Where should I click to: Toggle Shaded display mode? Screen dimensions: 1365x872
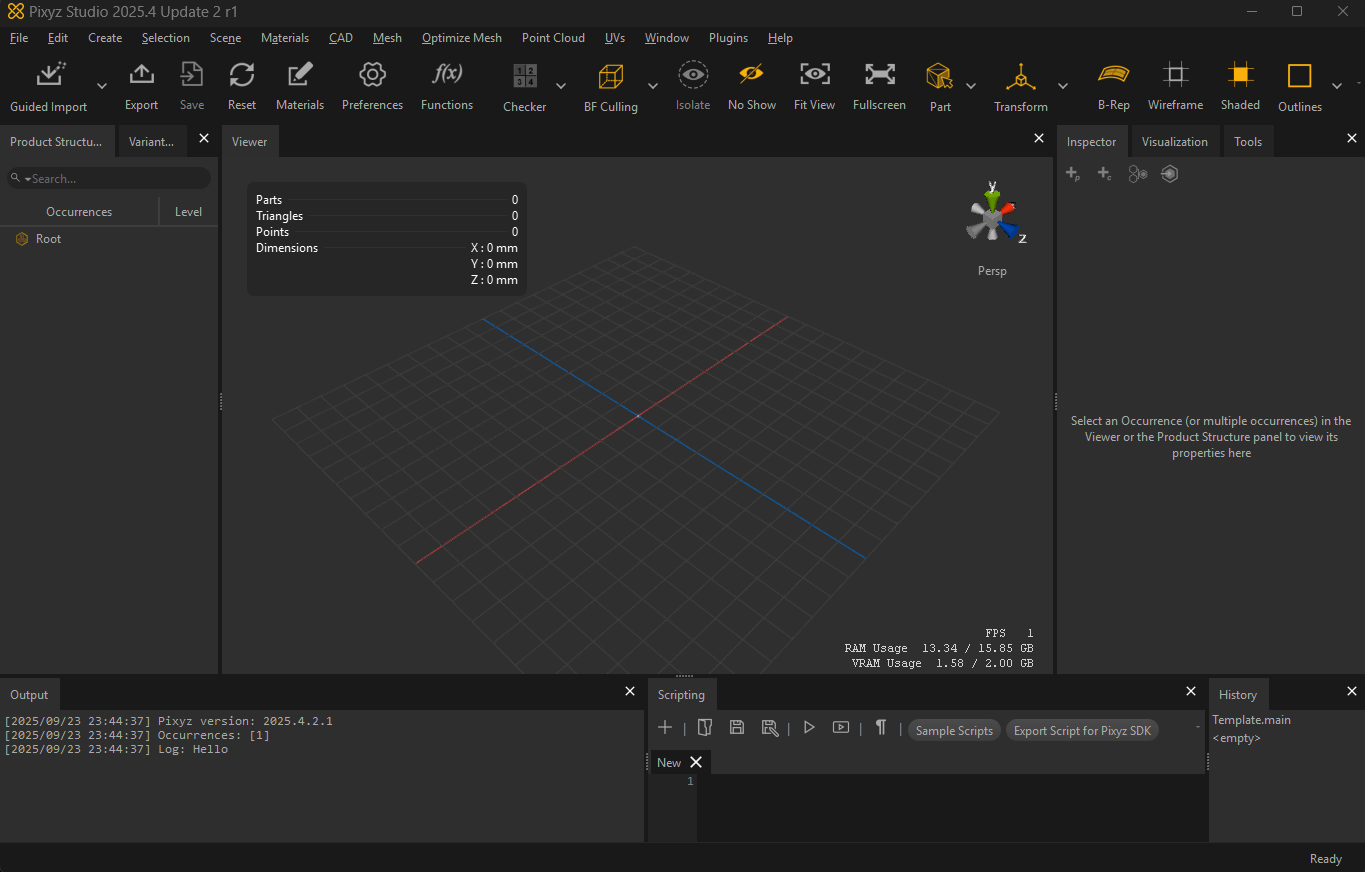coord(1240,76)
